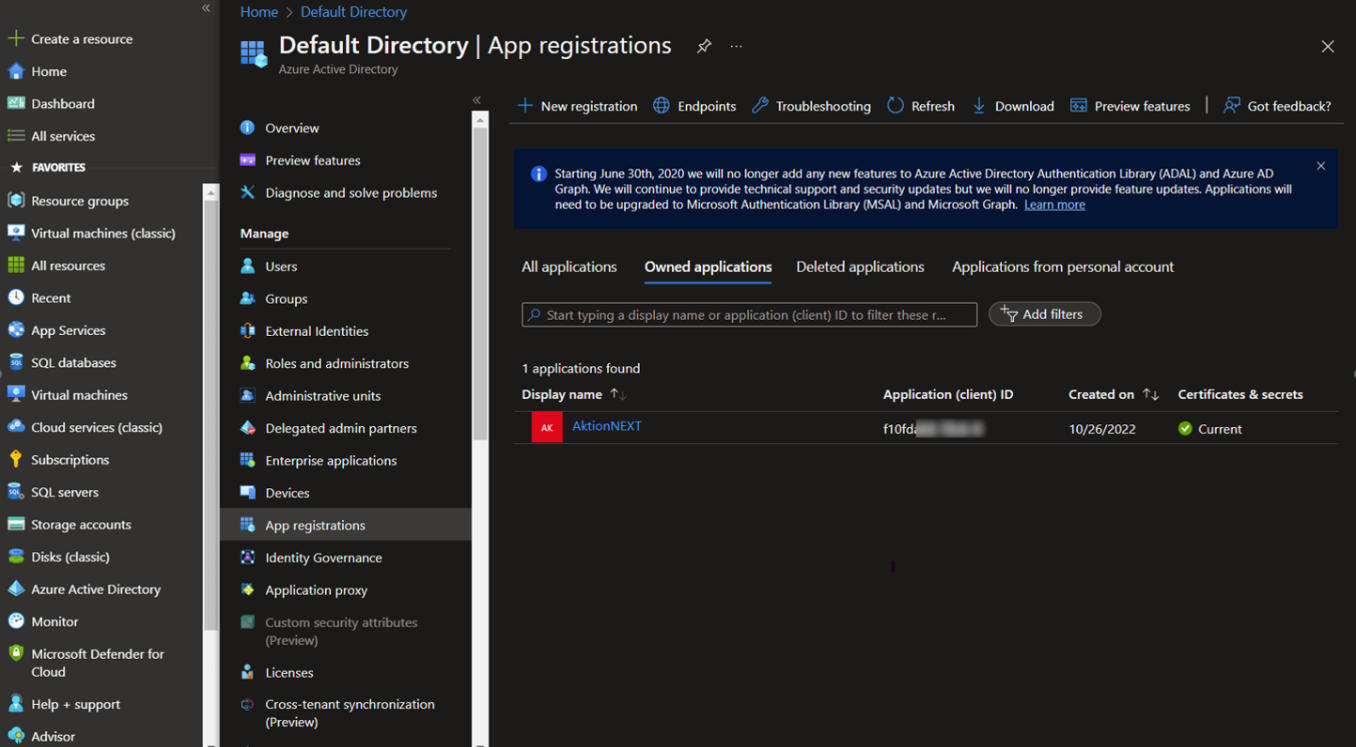Click the AK AktionNEXT app tile
Viewport: 1356px width, 747px height.
547,427
